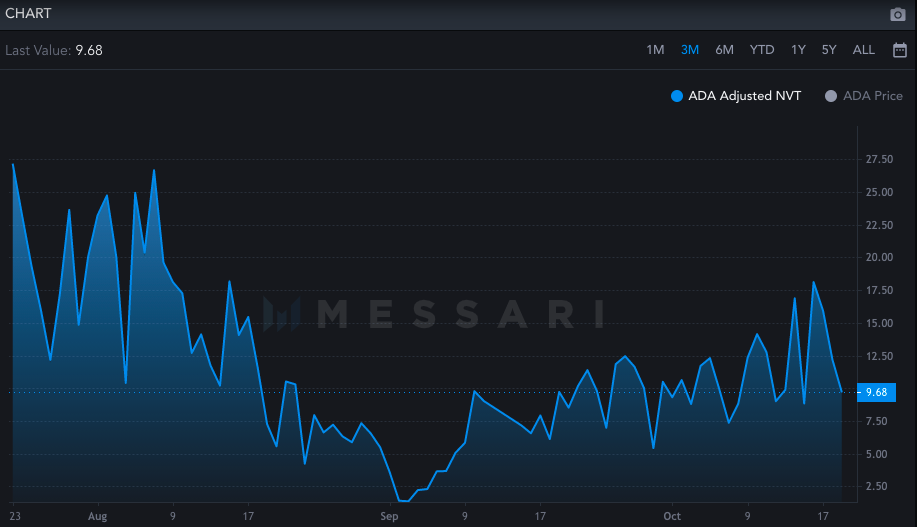The image size is (917, 527).
Task: Click the Oct label on time axis
Action: pos(671,516)
